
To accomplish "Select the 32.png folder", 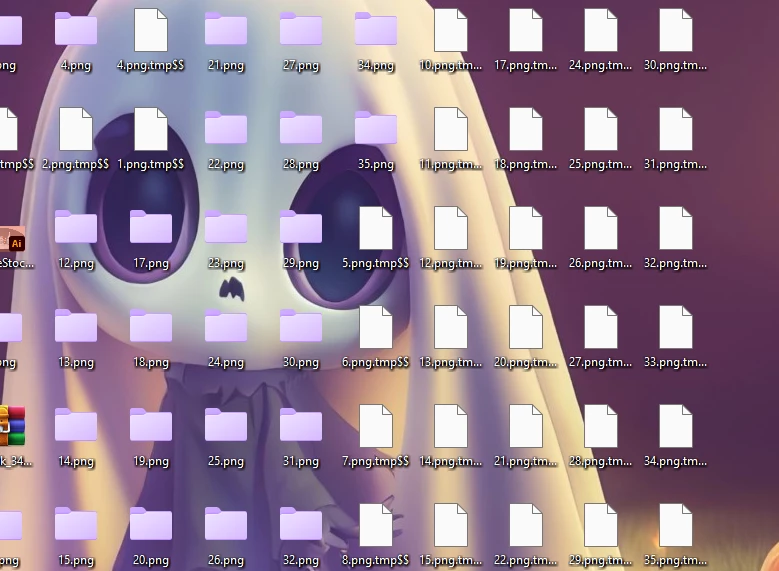I will [x=301, y=524].
